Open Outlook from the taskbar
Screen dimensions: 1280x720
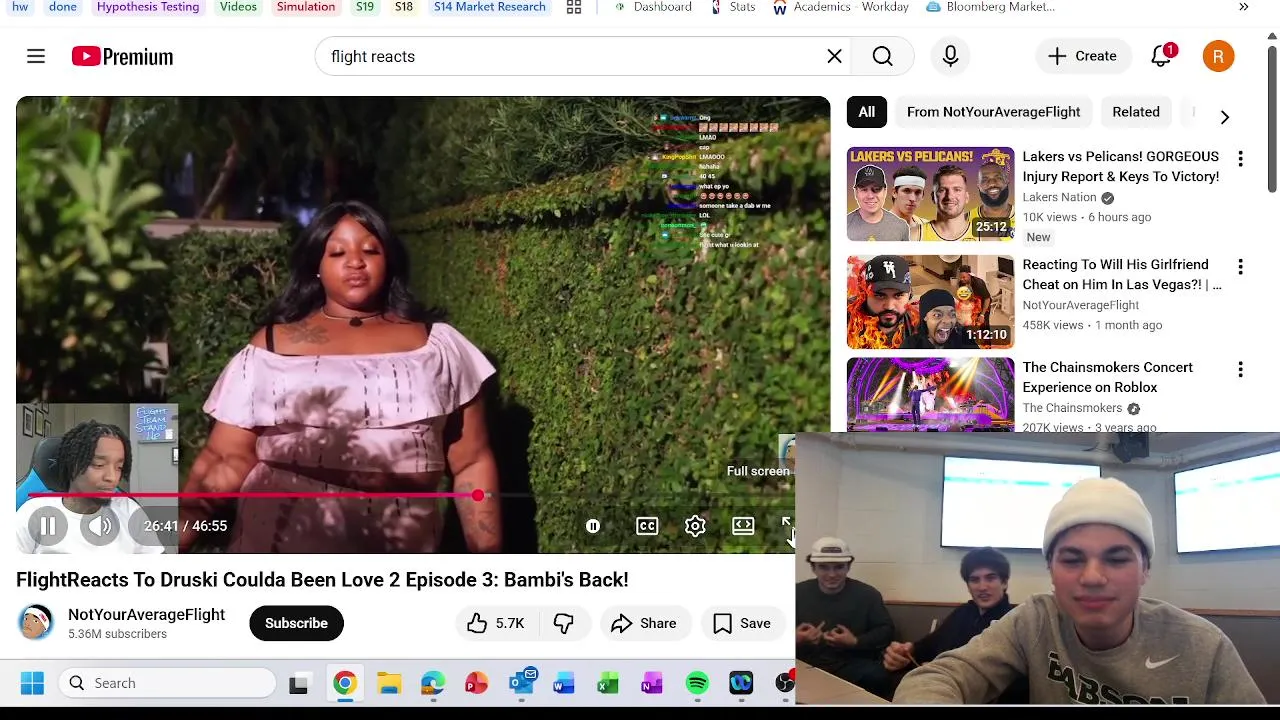tap(521, 683)
